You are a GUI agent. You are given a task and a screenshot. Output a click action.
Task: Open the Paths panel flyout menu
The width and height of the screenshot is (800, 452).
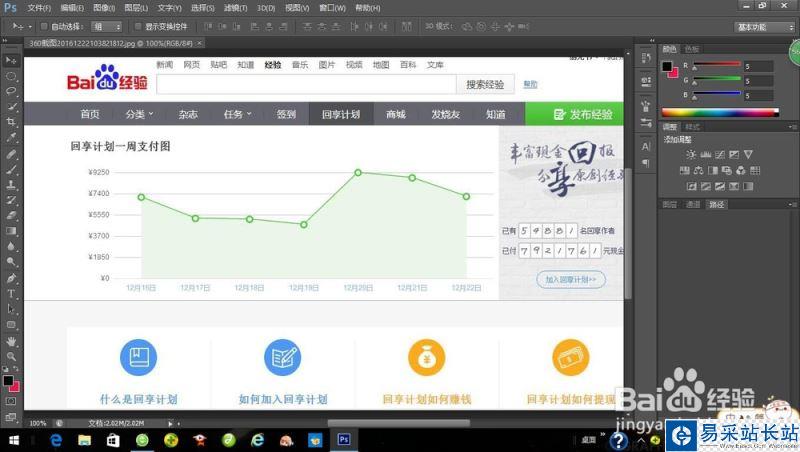[792, 205]
